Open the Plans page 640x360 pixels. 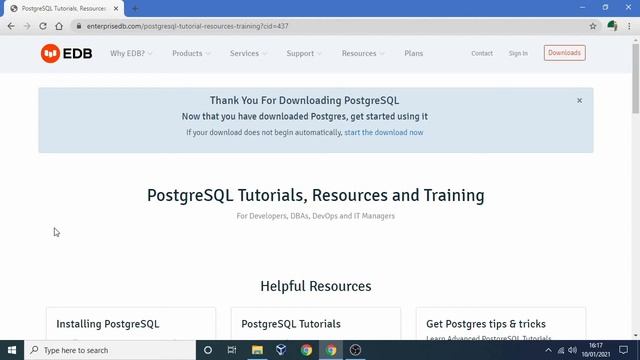pyautogui.click(x=413, y=53)
